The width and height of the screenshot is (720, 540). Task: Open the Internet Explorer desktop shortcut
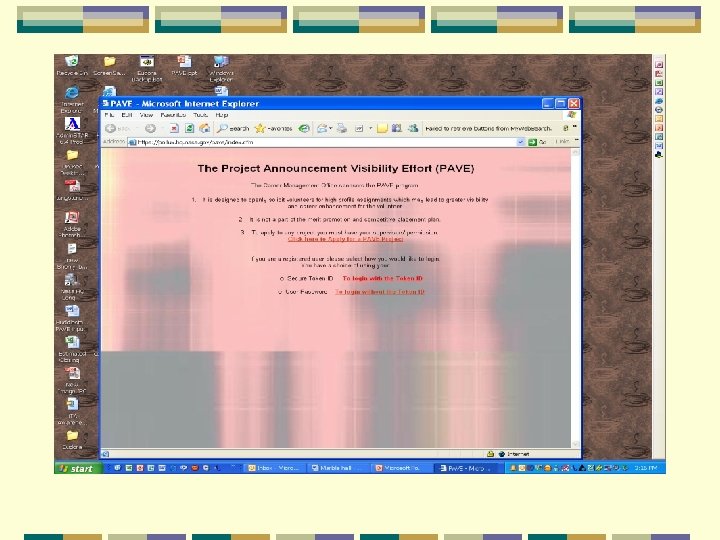72,99
